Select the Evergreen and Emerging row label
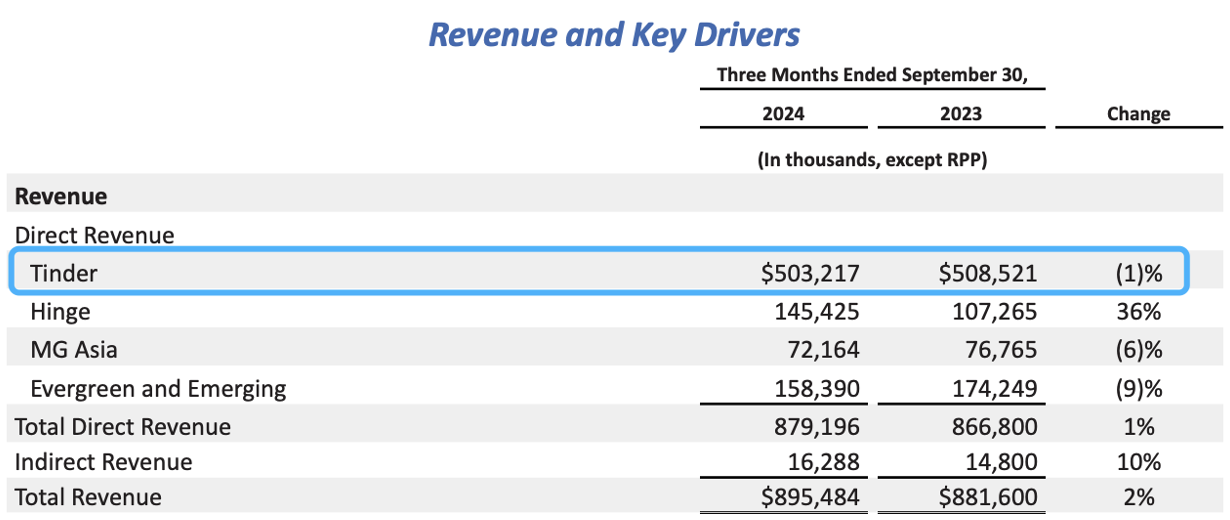The image size is (1230, 520). (158, 389)
